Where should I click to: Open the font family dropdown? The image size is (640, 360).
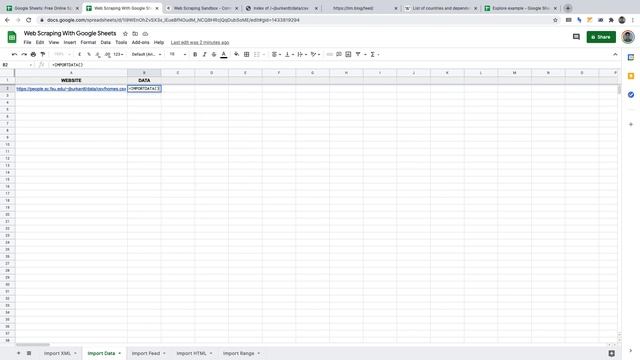click(x=146, y=54)
